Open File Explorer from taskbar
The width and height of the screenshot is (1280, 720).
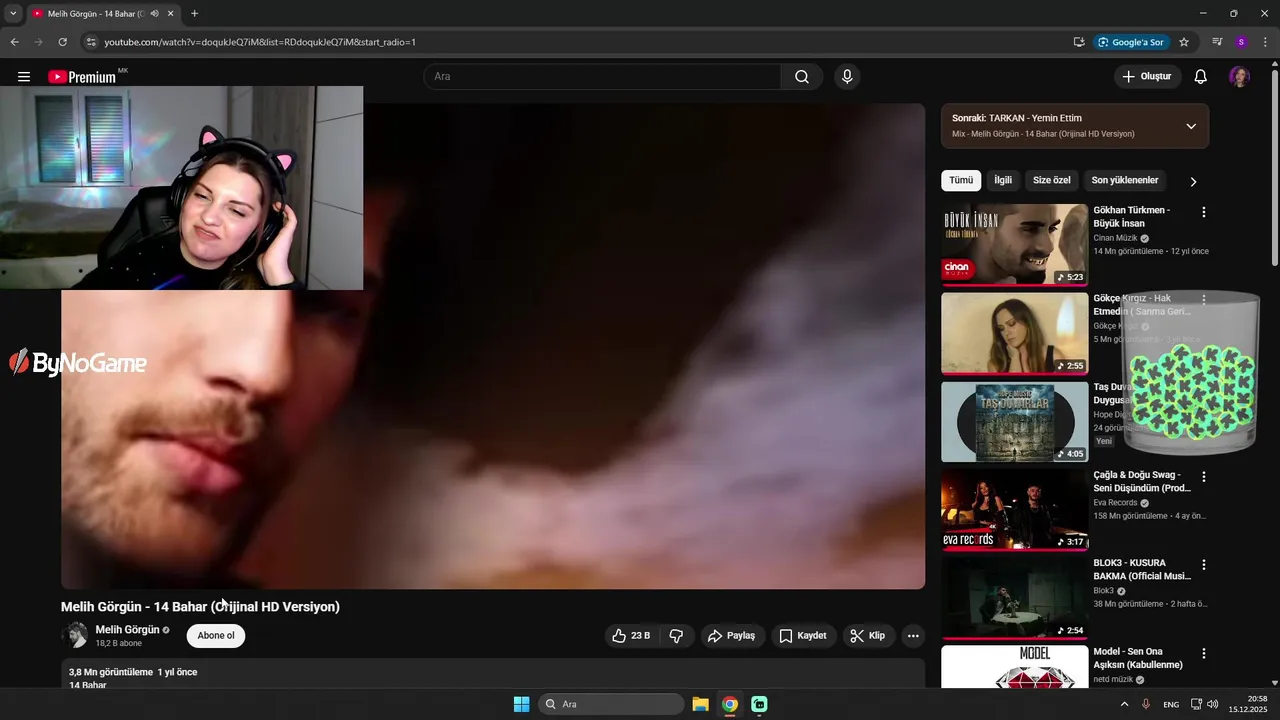(701, 704)
